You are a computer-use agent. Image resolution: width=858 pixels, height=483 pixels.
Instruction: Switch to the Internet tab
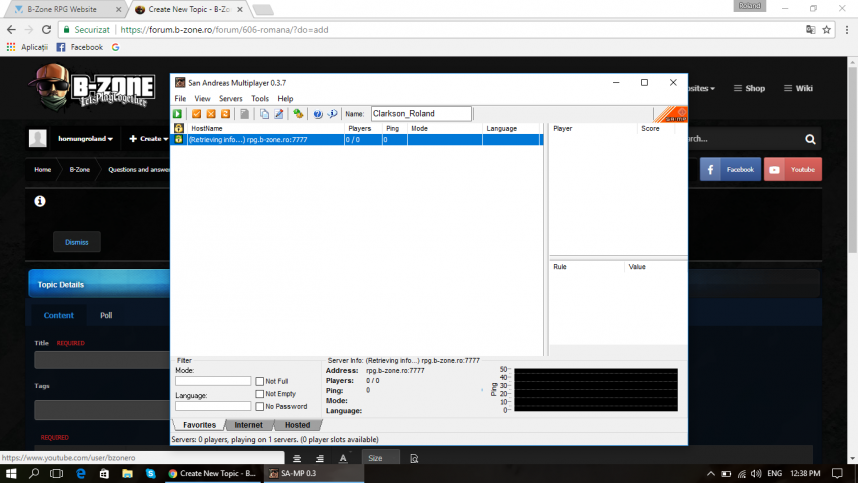[248, 425]
